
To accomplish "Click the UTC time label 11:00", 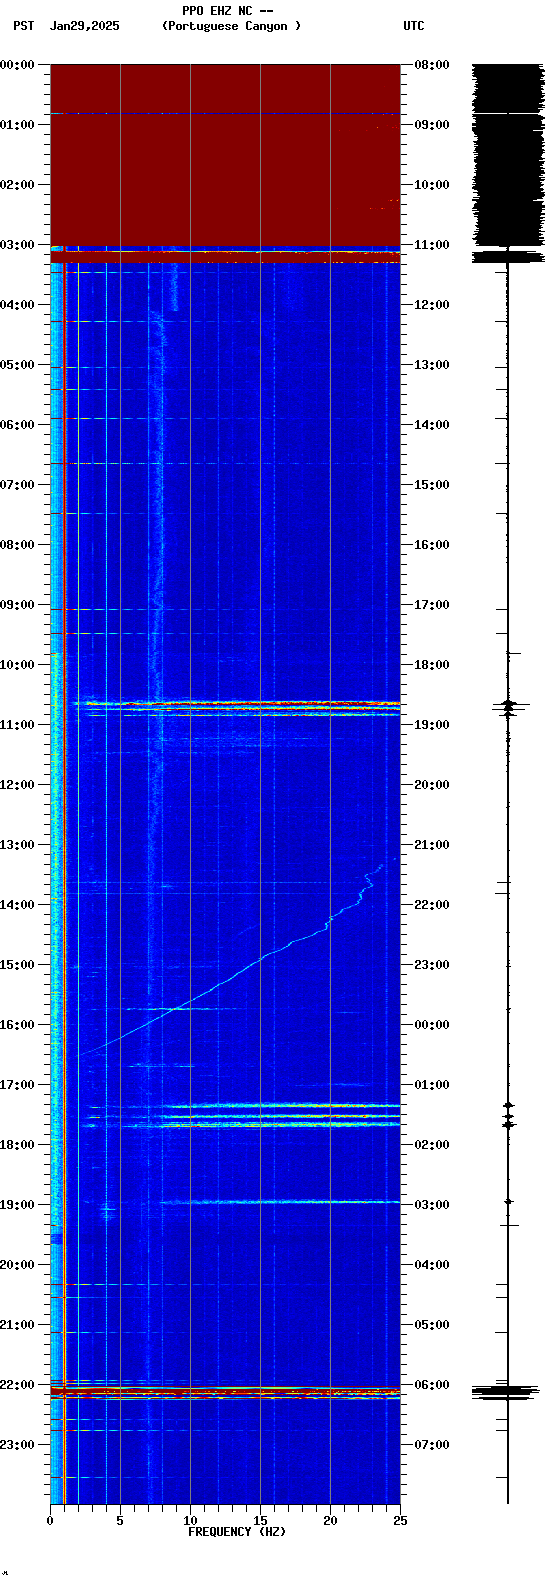I will point(431,244).
